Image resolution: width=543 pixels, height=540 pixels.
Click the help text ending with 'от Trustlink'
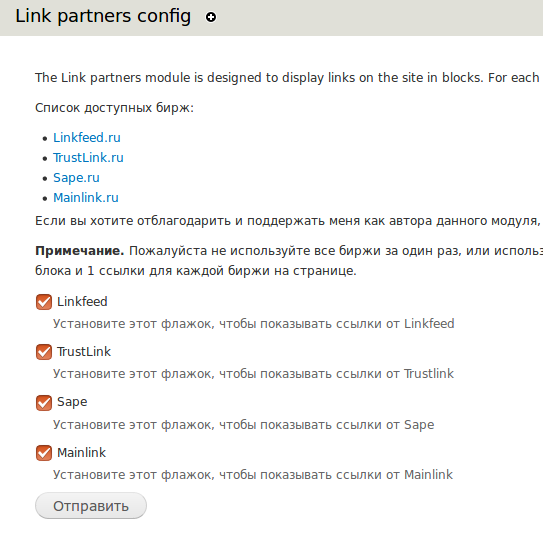(253, 374)
